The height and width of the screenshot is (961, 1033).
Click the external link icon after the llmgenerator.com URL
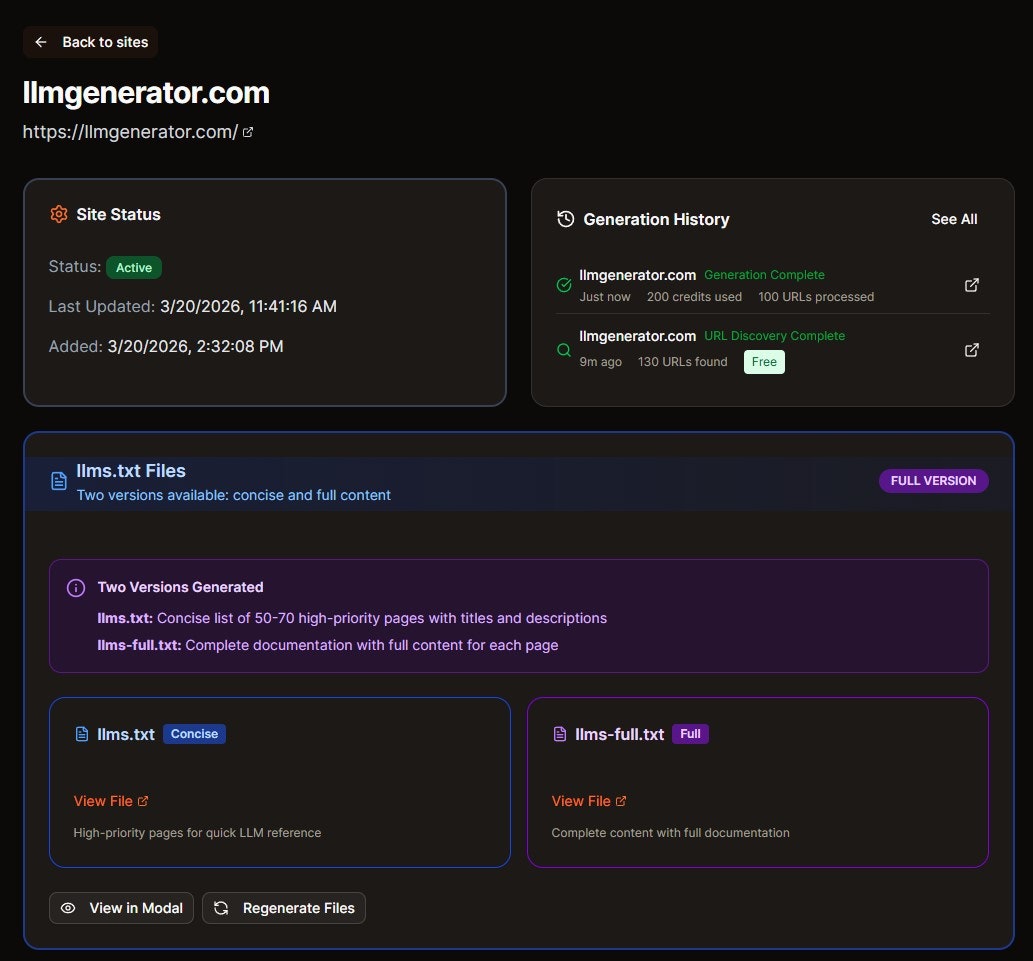click(x=248, y=131)
